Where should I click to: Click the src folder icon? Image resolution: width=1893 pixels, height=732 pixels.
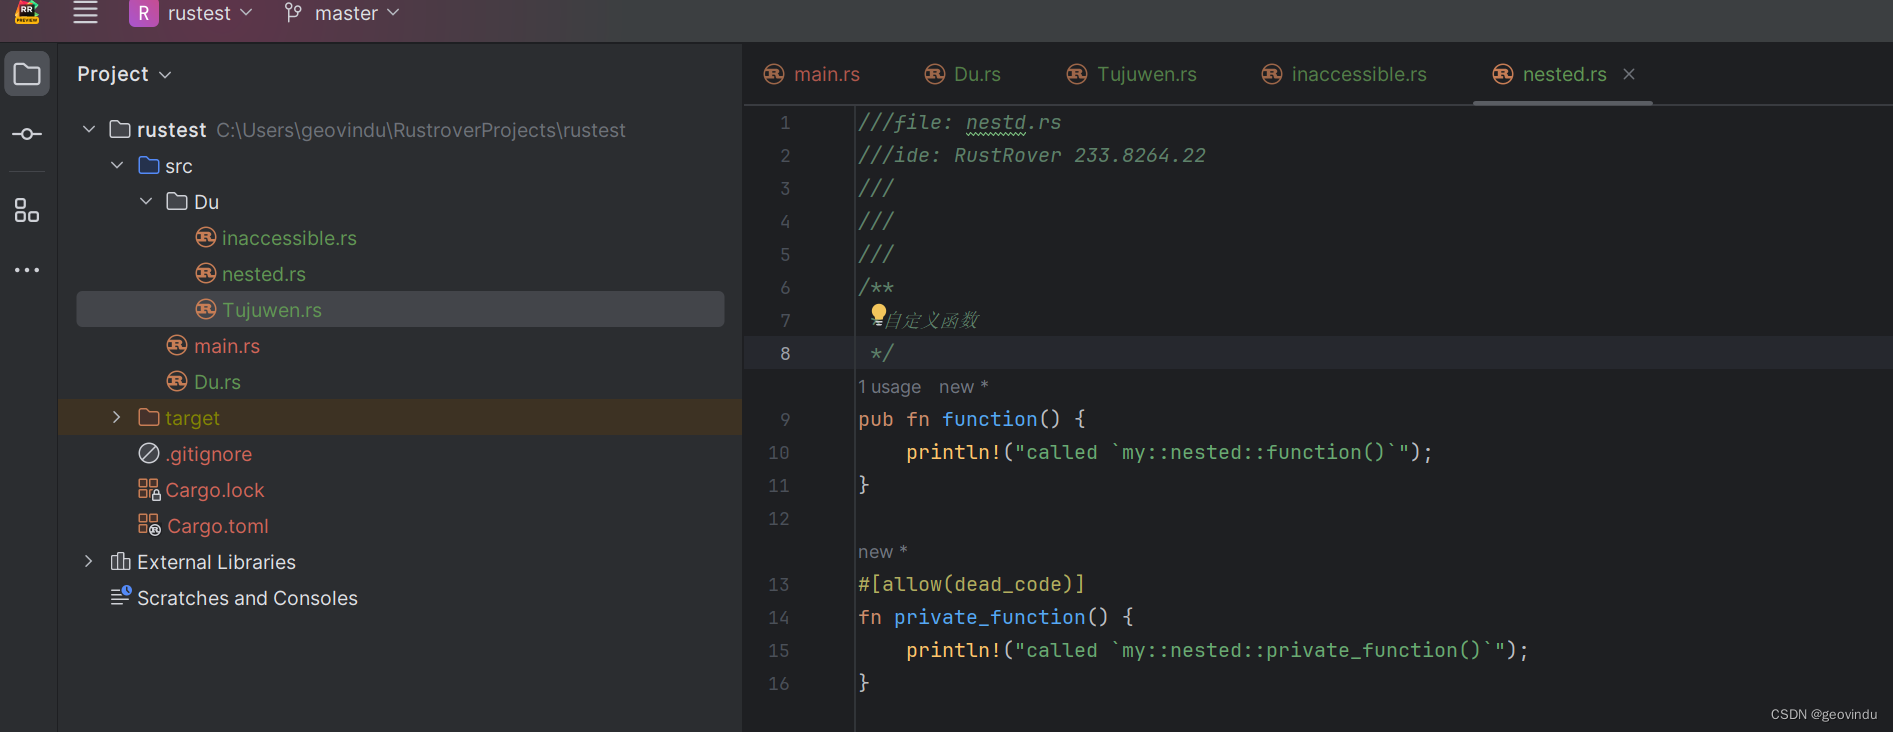(x=149, y=165)
